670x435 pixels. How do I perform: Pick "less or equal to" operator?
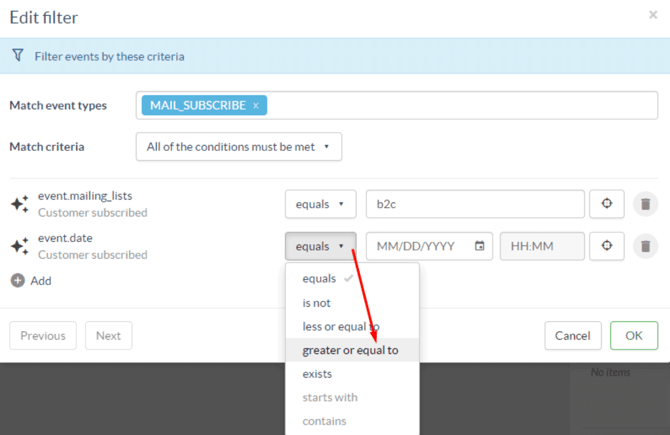[x=340, y=327]
